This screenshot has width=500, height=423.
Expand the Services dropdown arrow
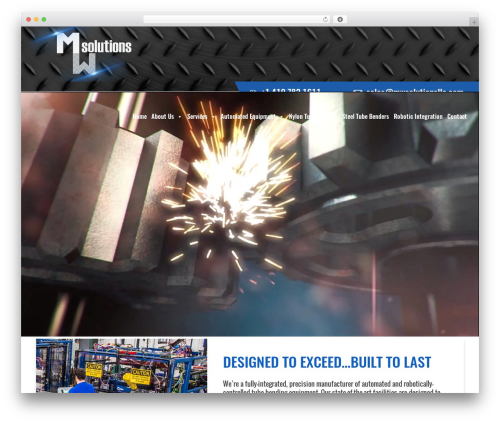pos(213,117)
